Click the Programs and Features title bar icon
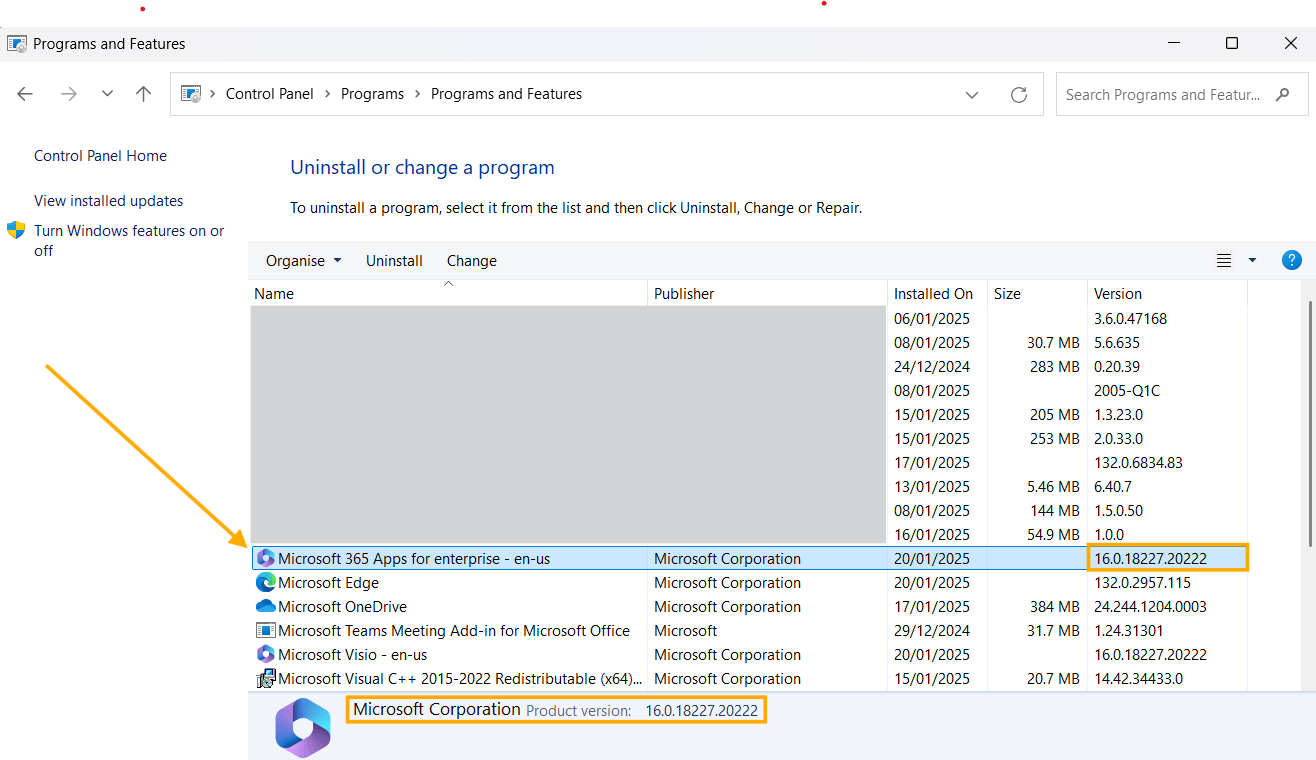This screenshot has height=760, width=1316. pyautogui.click(x=17, y=44)
